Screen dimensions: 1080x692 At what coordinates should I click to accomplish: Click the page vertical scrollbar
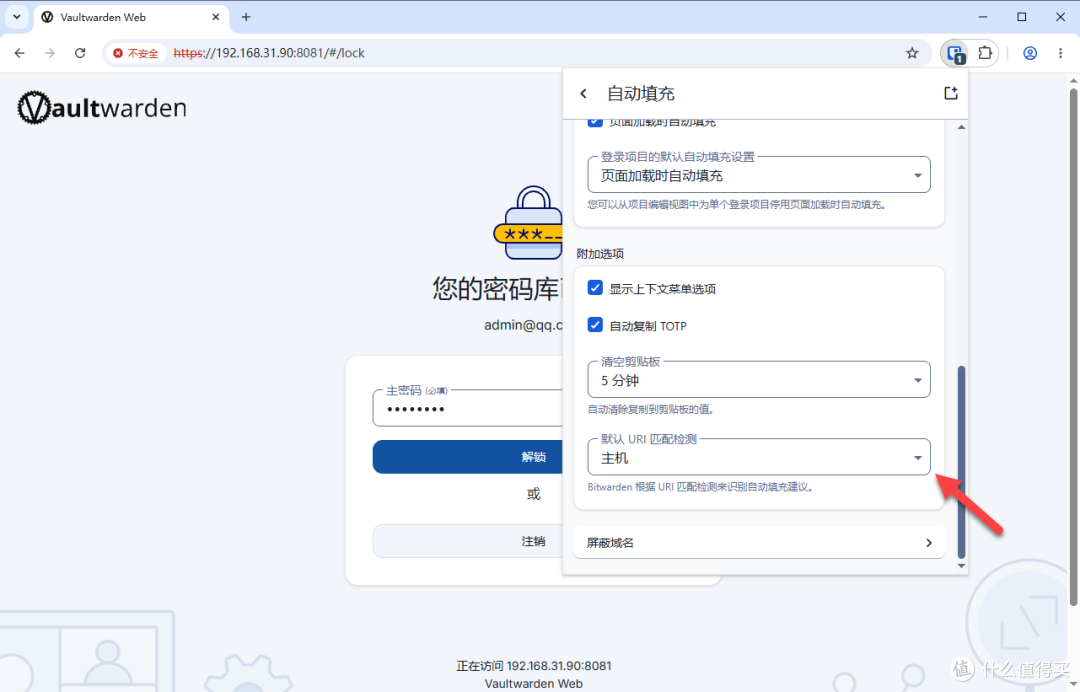(1073, 348)
